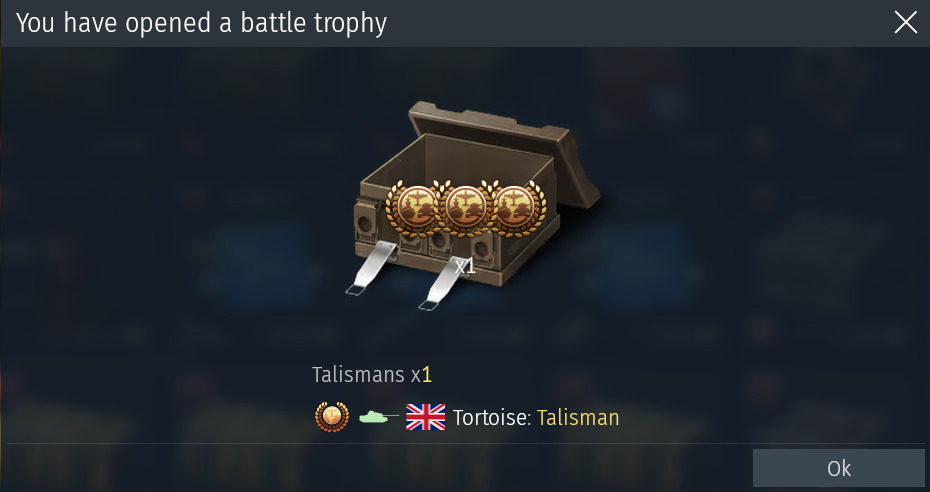
Task: Click the divider line above the Ok button
Action: [465, 443]
